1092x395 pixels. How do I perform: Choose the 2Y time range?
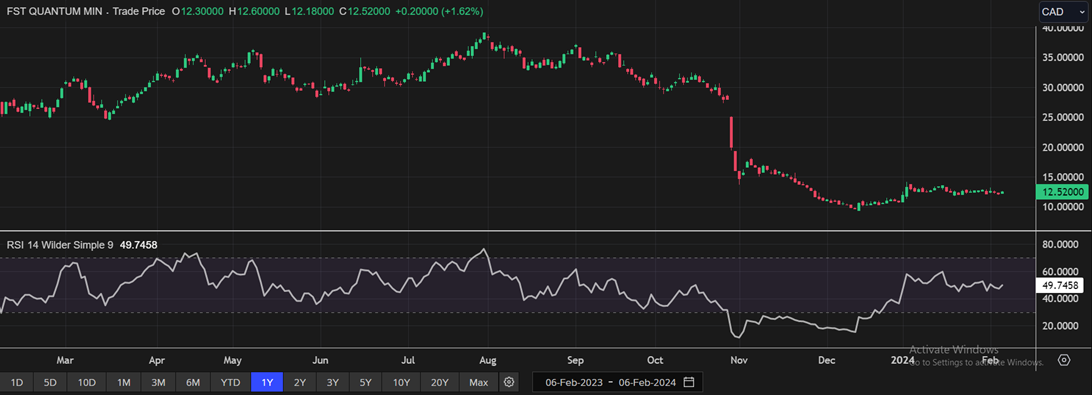click(x=299, y=382)
